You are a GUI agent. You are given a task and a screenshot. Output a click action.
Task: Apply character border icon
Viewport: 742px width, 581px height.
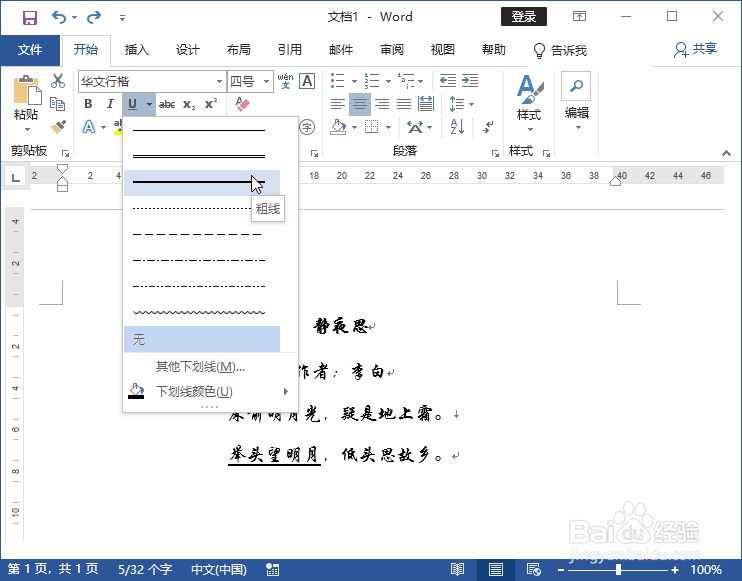308,81
